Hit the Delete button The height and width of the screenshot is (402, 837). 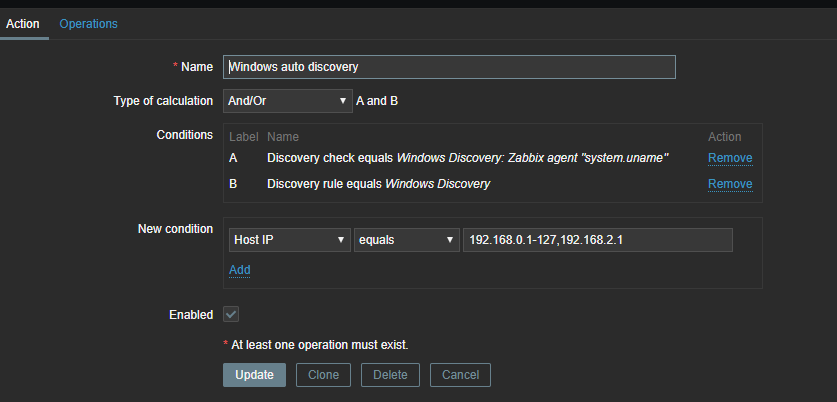click(390, 375)
